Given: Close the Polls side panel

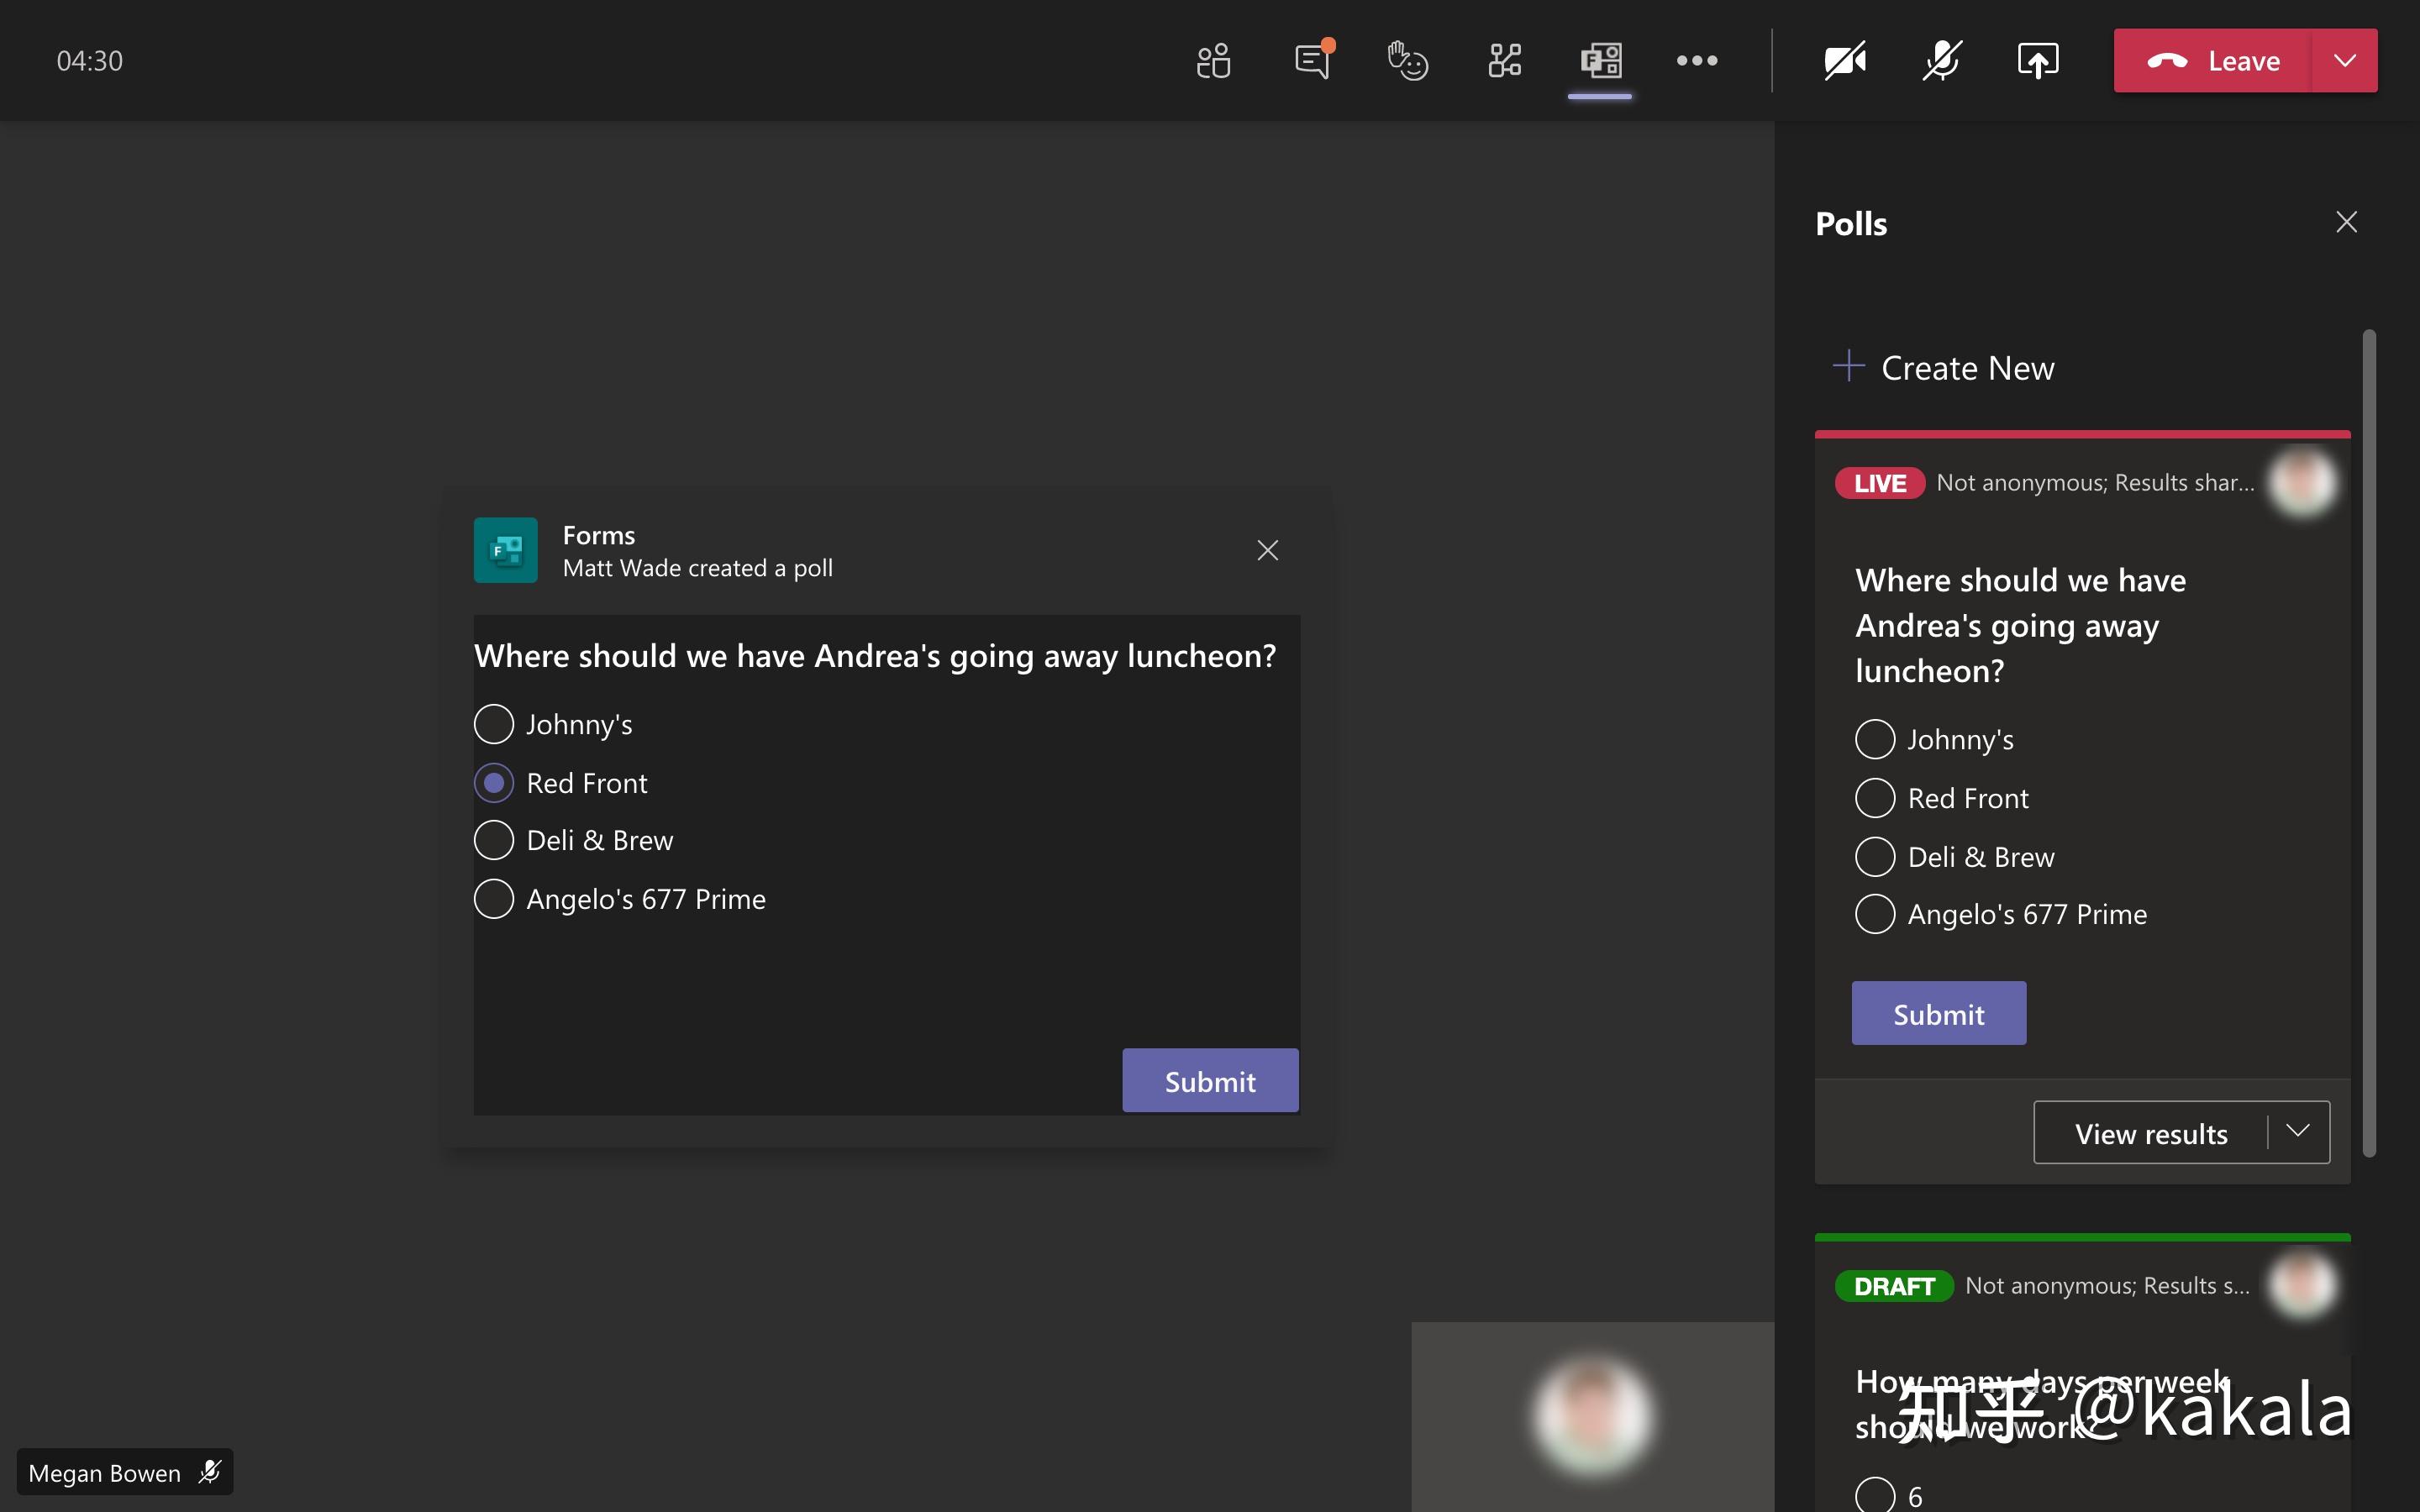Looking at the screenshot, I should click(x=2347, y=221).
